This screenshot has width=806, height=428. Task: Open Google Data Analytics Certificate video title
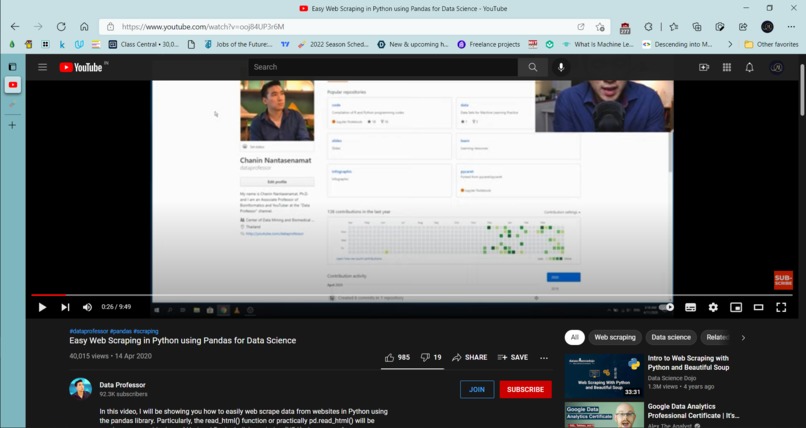point(693,411)
